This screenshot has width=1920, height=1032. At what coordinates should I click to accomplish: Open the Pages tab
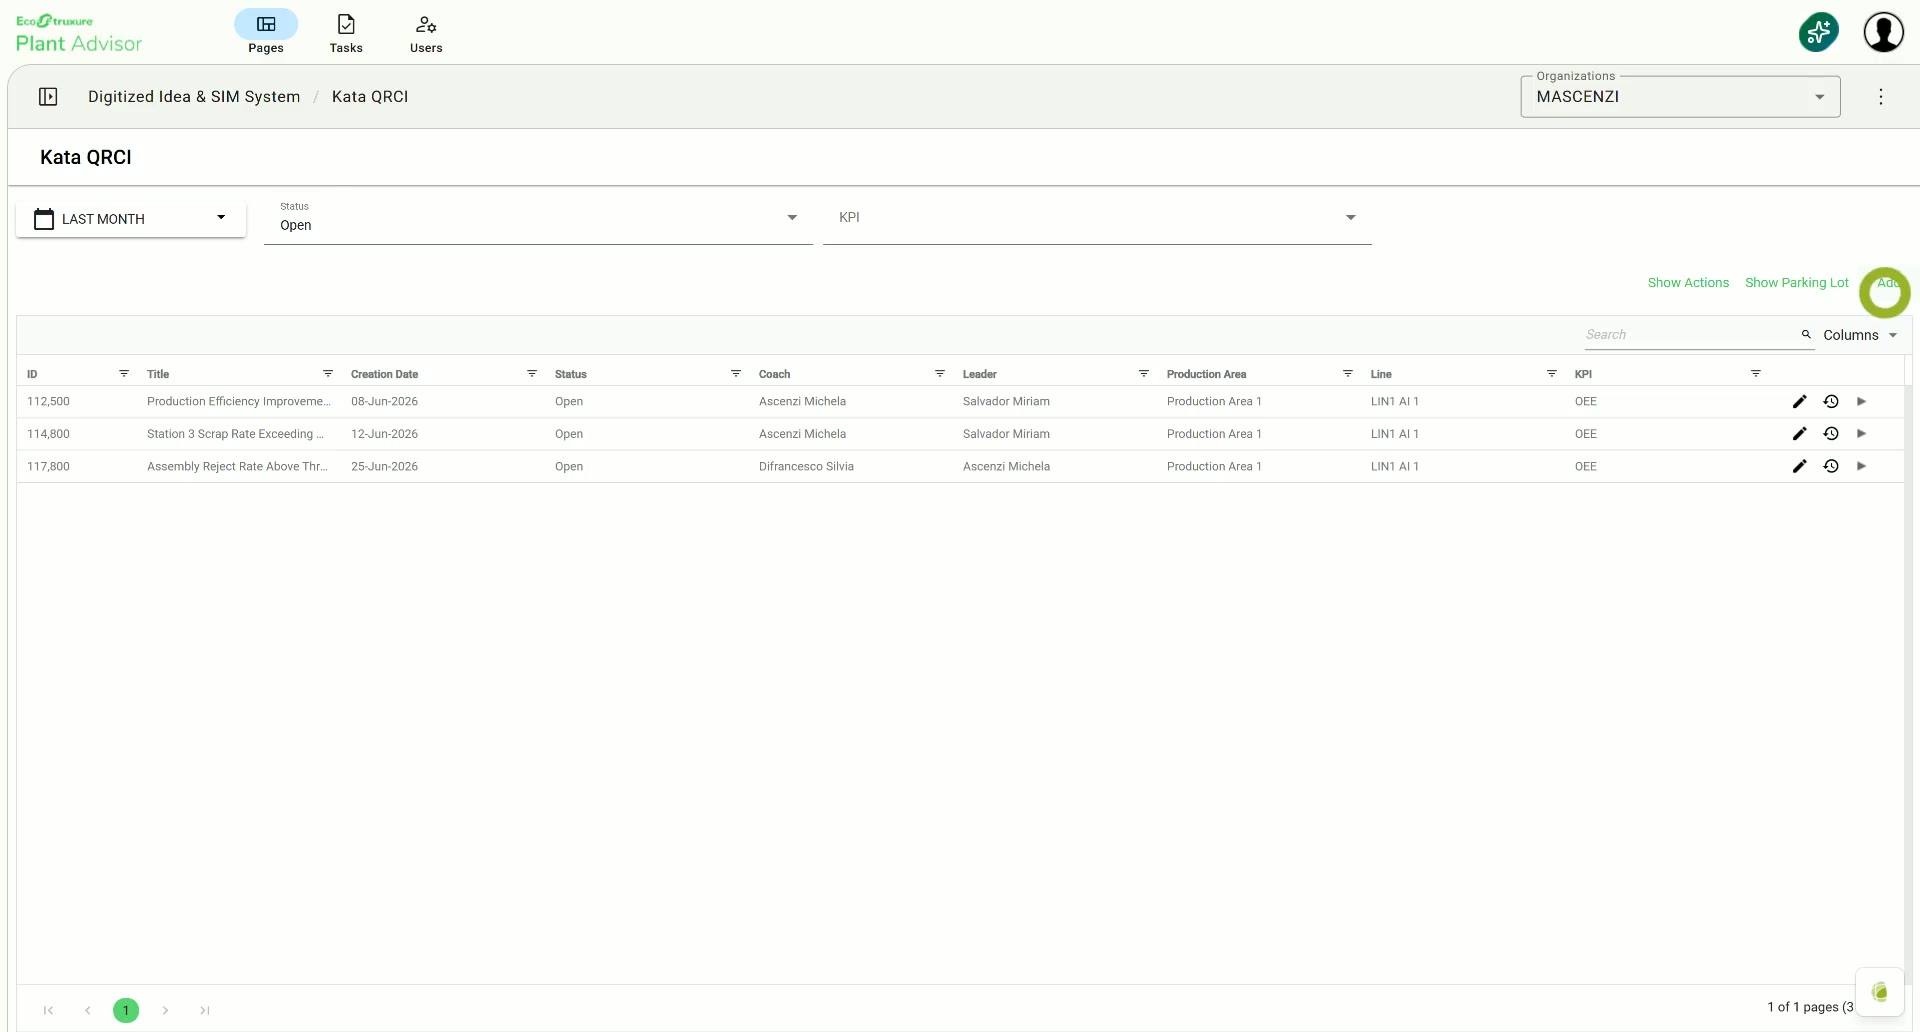click(x=266, y=32)
